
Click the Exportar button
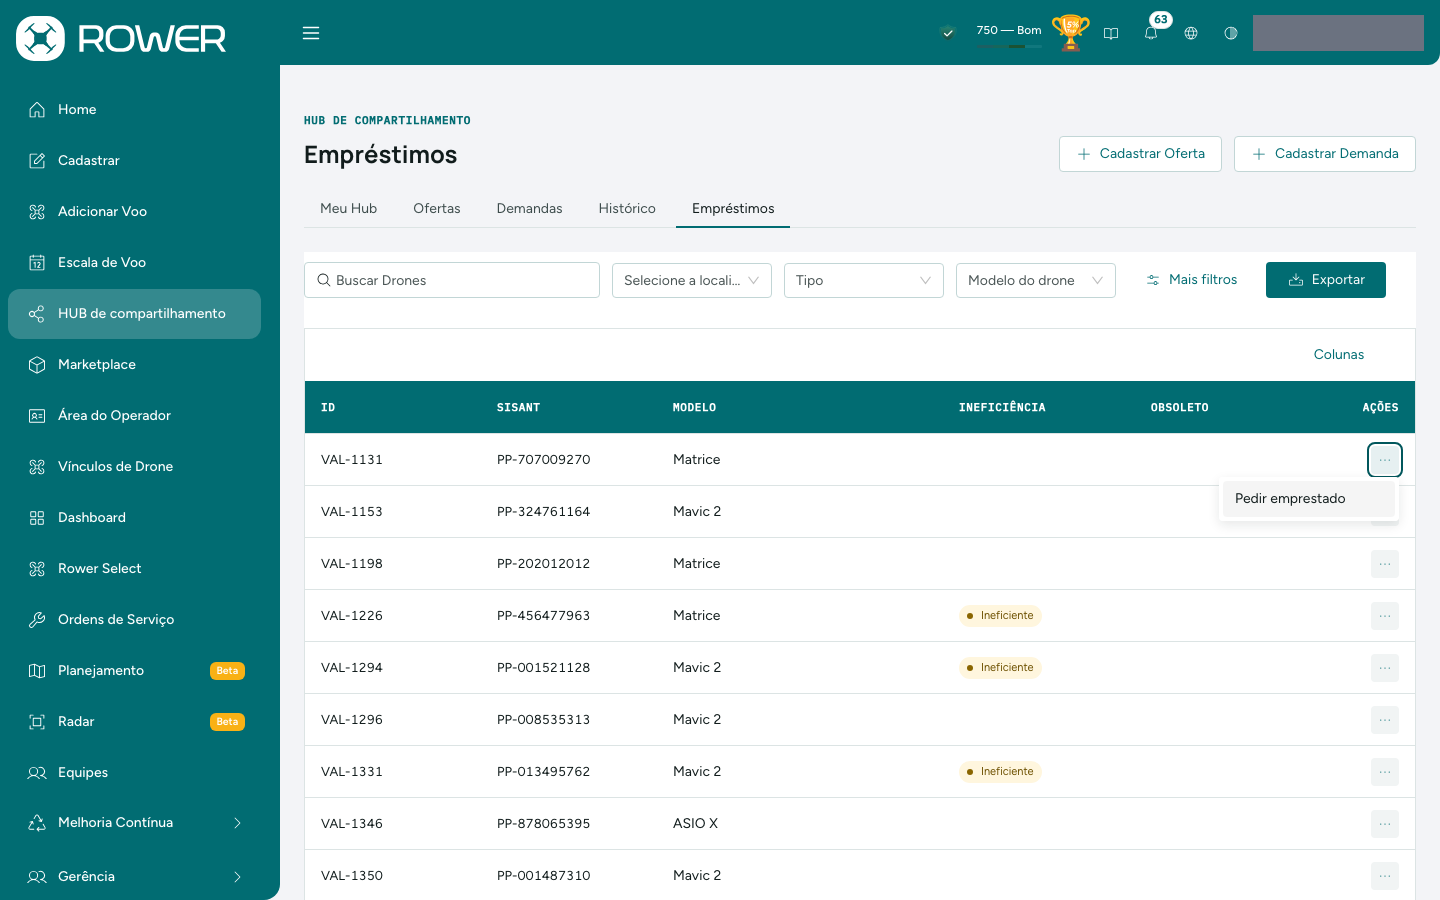click(x=1326, y=280)
